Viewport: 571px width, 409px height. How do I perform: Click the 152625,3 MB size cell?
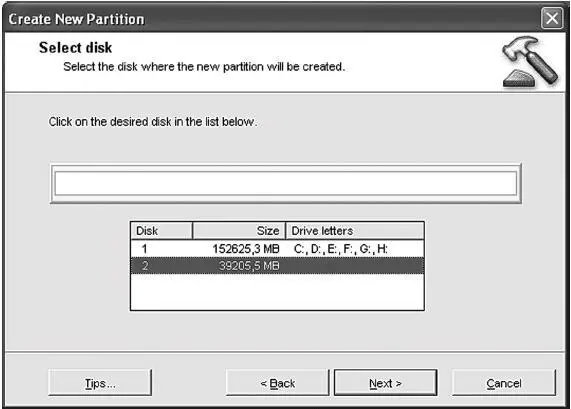246,249
